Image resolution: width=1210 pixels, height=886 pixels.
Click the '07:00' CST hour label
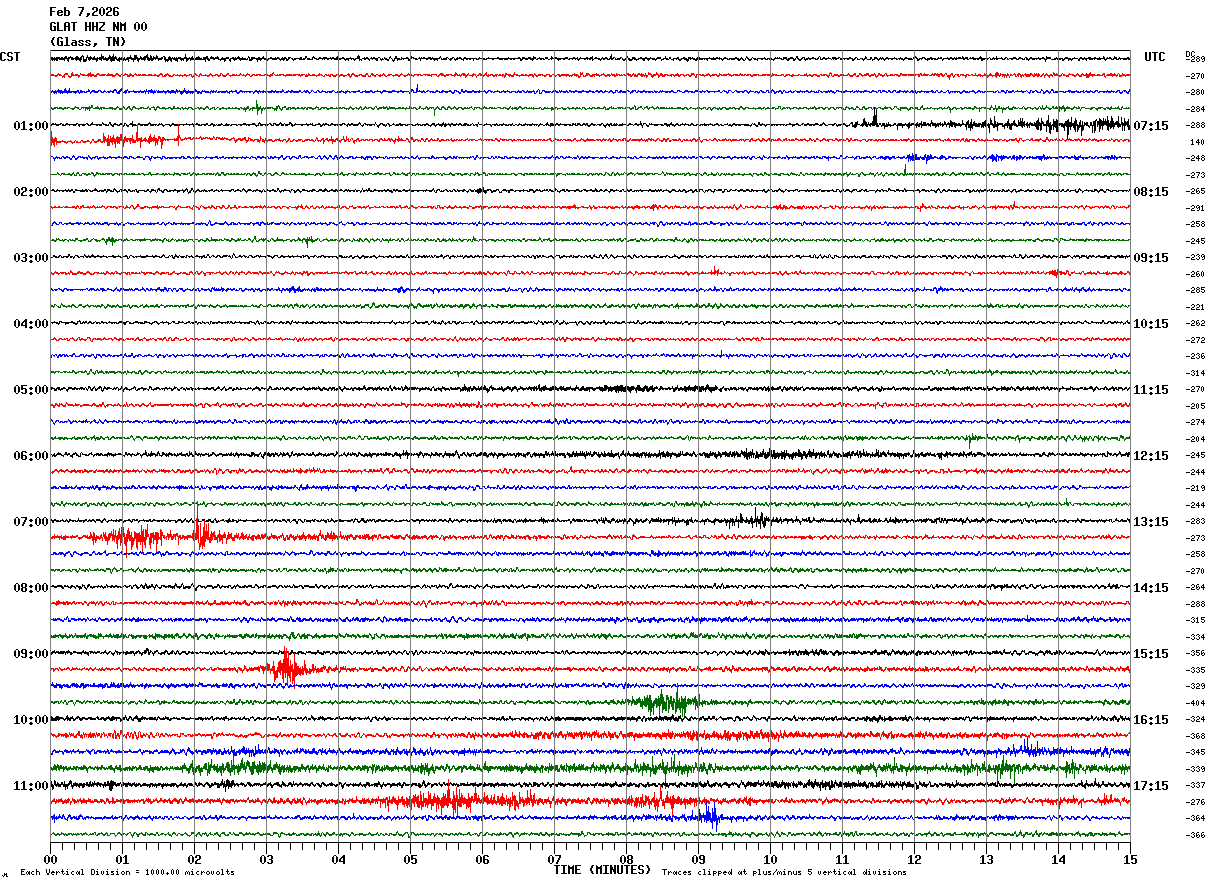pos(31,522)
